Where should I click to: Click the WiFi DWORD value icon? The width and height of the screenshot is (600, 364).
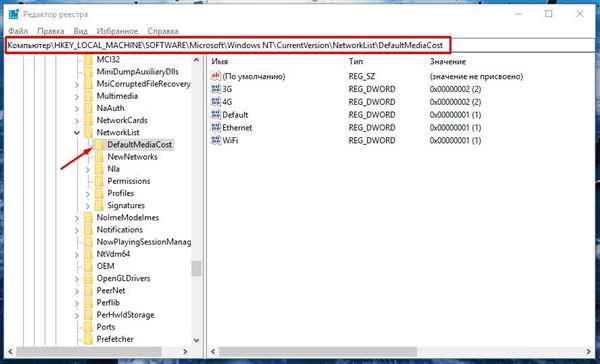[216, 140]
